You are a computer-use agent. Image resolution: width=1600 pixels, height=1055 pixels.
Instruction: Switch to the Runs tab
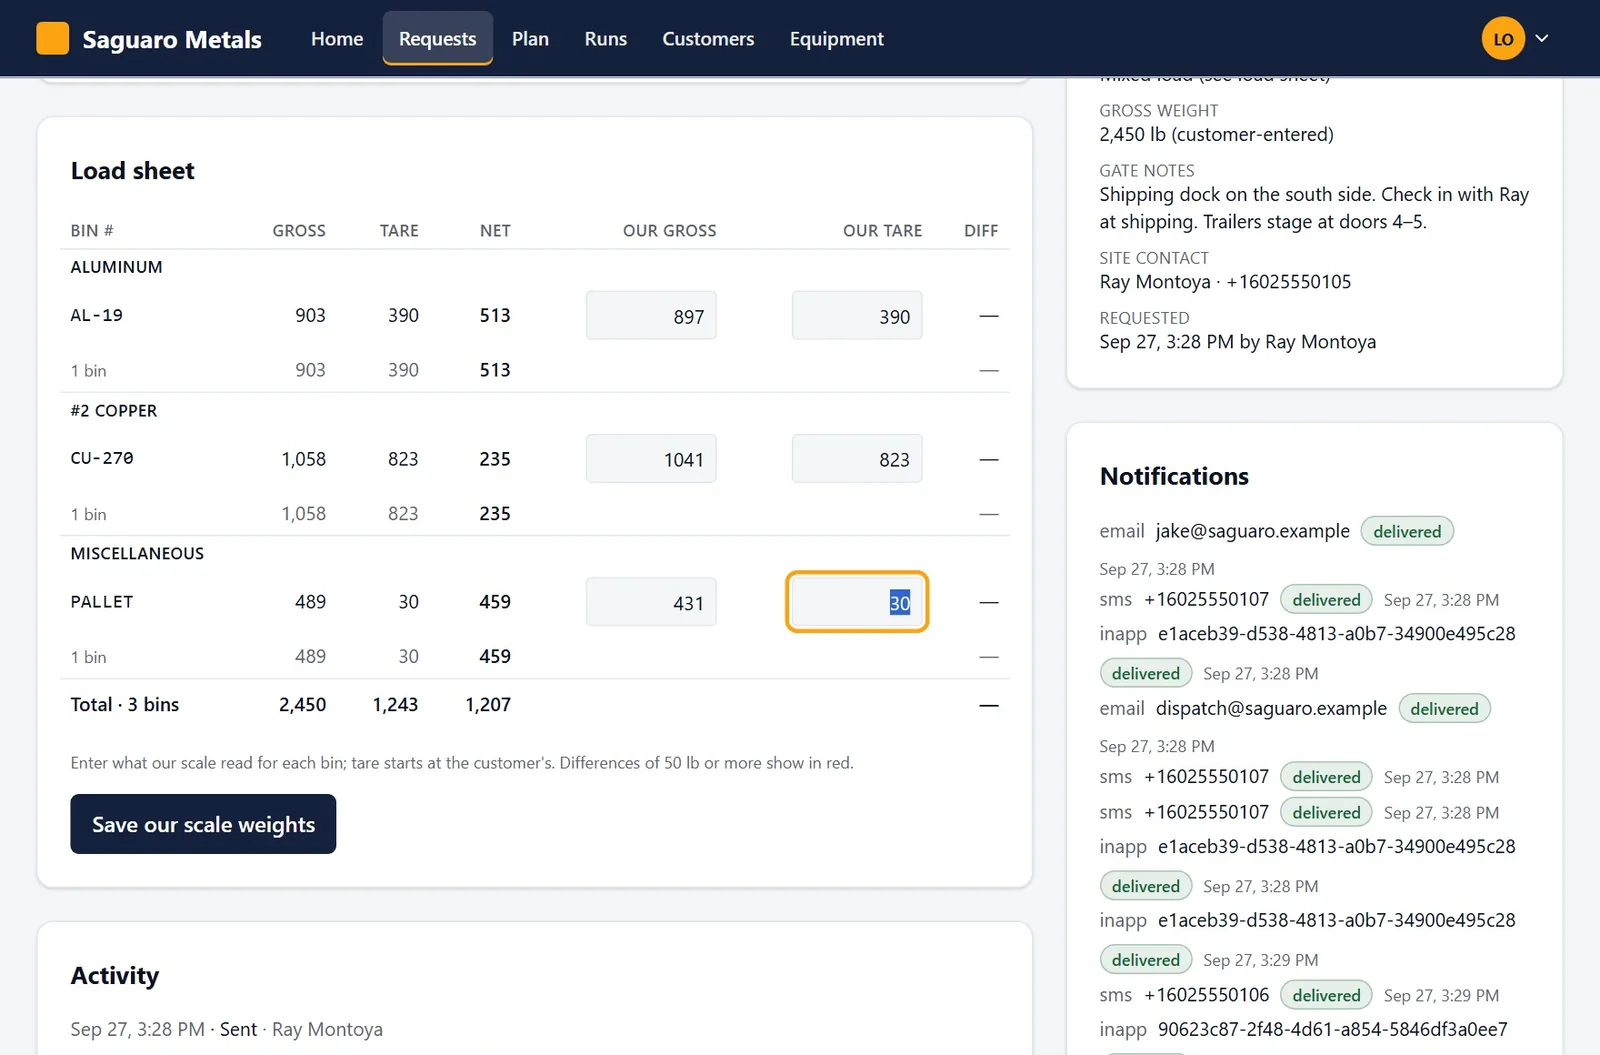pyautogui.click(x=606, y=39)
